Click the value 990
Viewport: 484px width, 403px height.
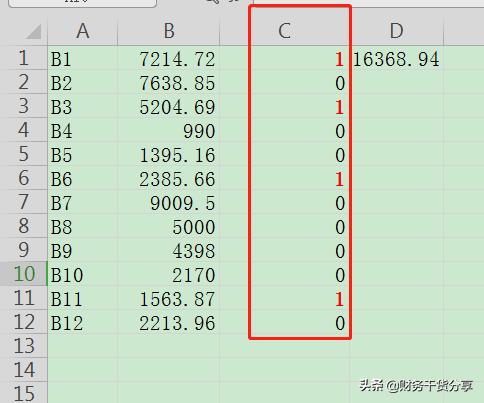[x=199, y=131]
